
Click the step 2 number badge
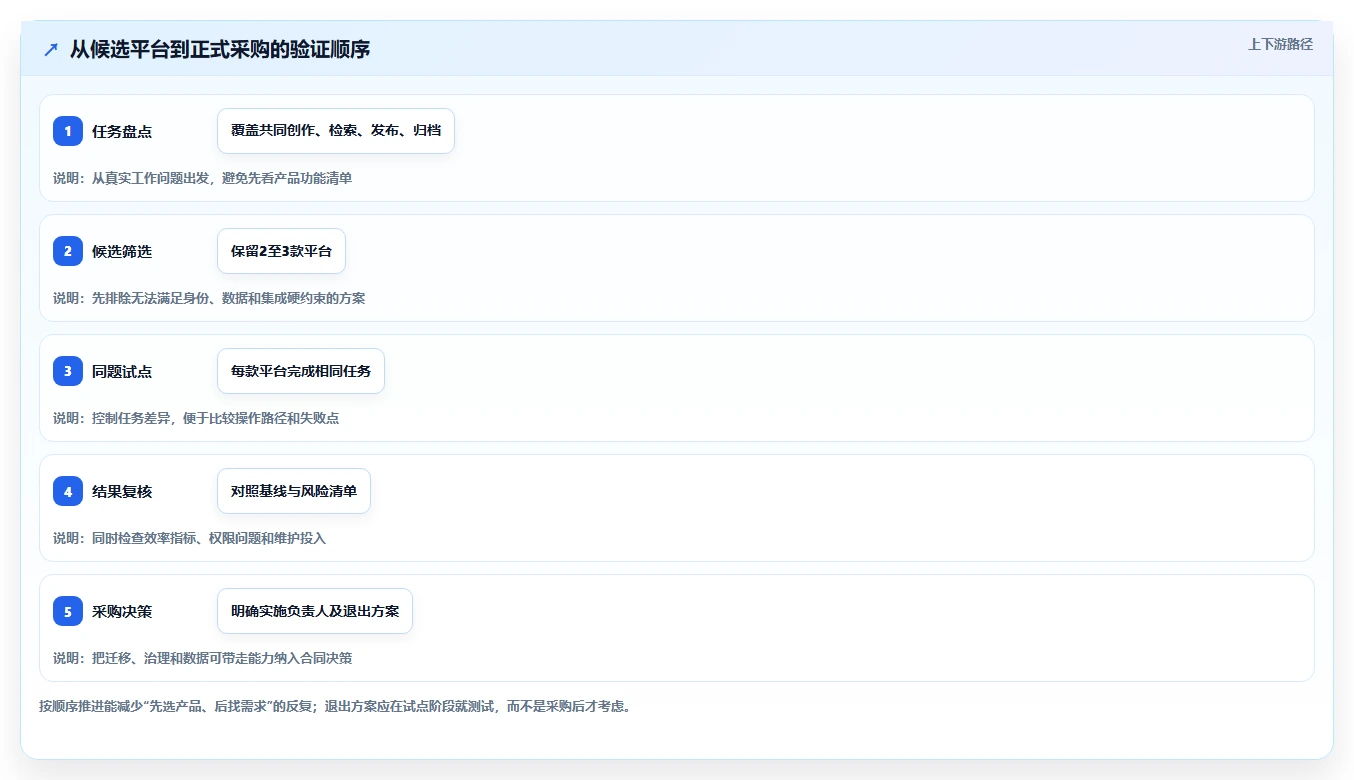coord(68,251)
